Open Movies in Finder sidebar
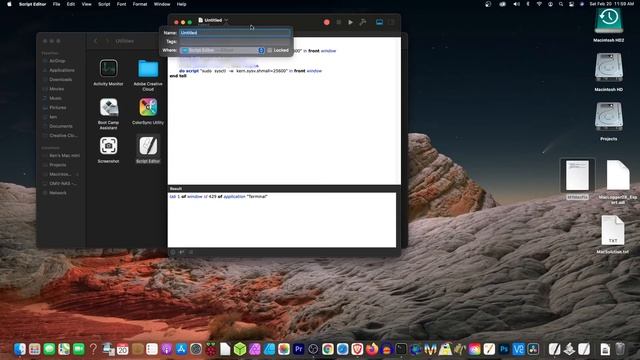Screen dimensions: 640x360 click(x=56, y=89)
